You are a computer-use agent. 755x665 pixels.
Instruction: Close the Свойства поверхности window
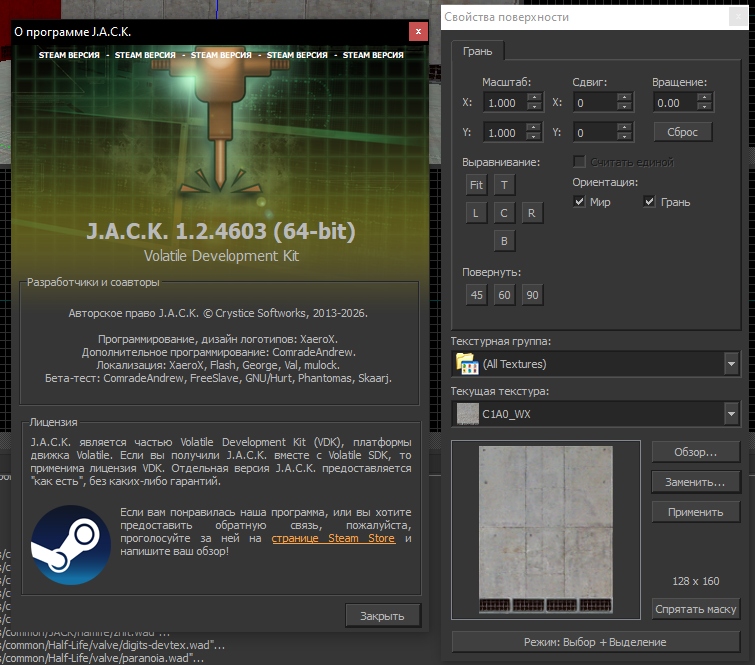(x=738, y=17)
